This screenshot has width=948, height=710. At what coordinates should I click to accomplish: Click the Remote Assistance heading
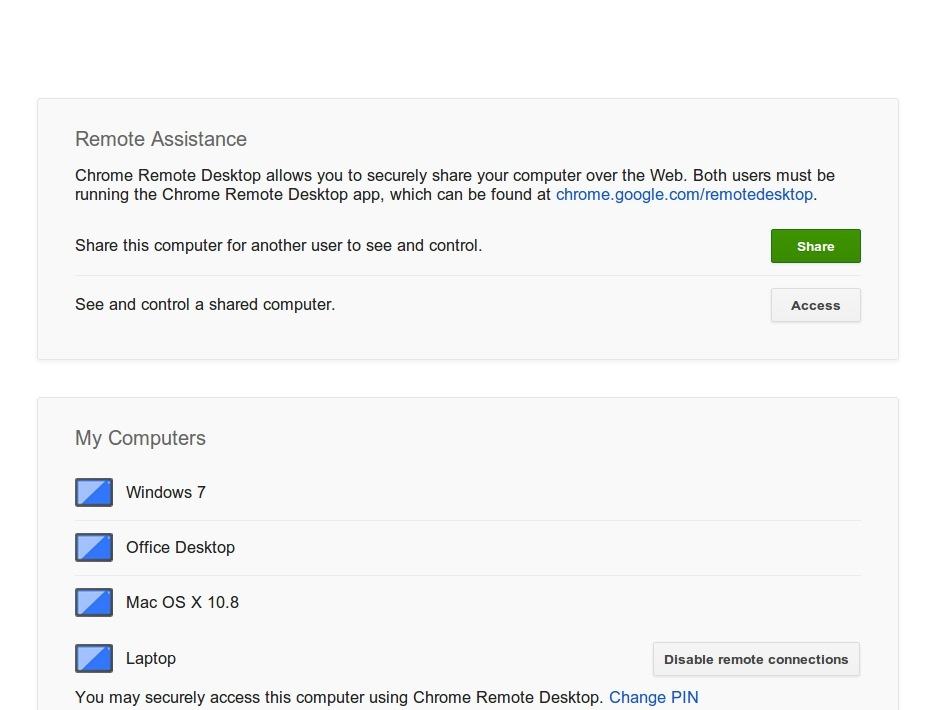tap(161, 139)
